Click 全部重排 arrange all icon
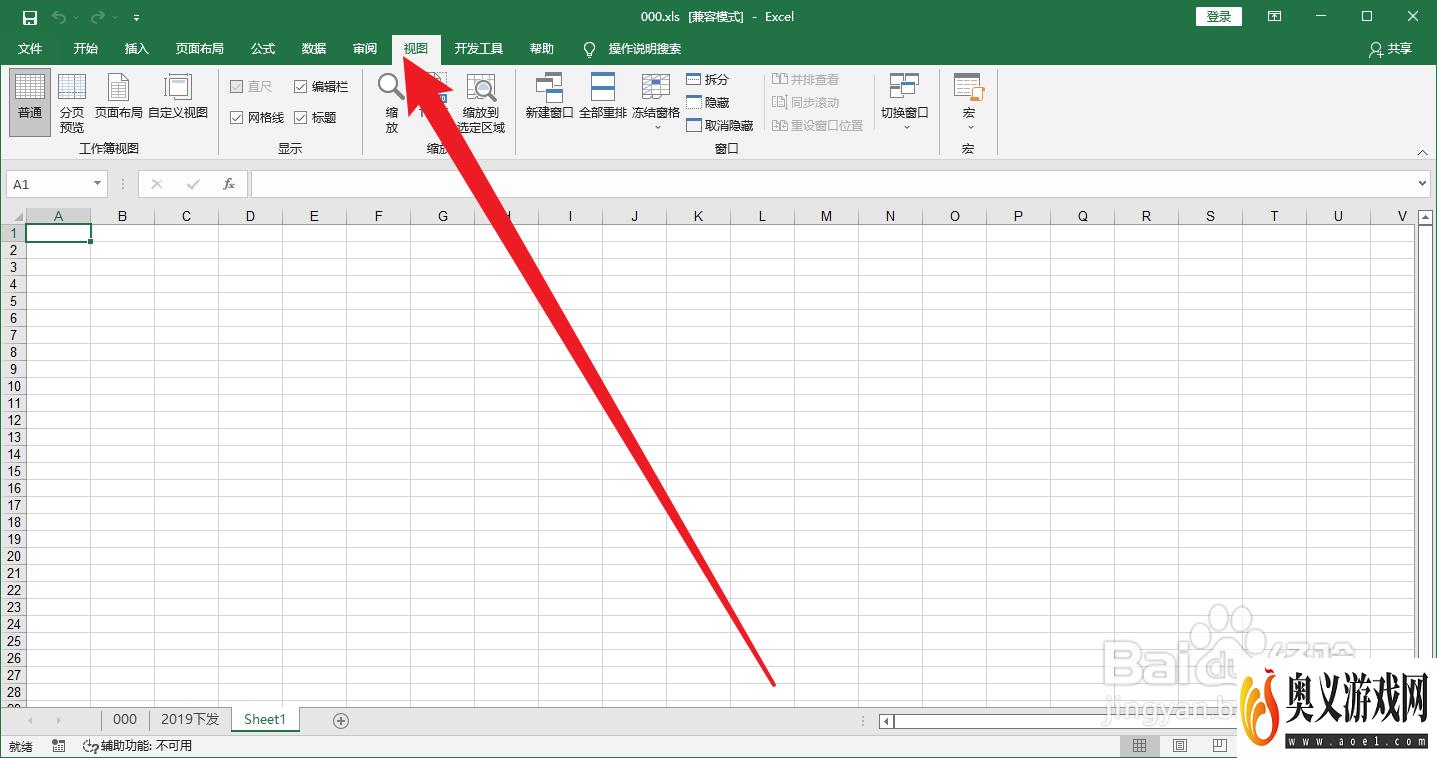 point(602,97)
